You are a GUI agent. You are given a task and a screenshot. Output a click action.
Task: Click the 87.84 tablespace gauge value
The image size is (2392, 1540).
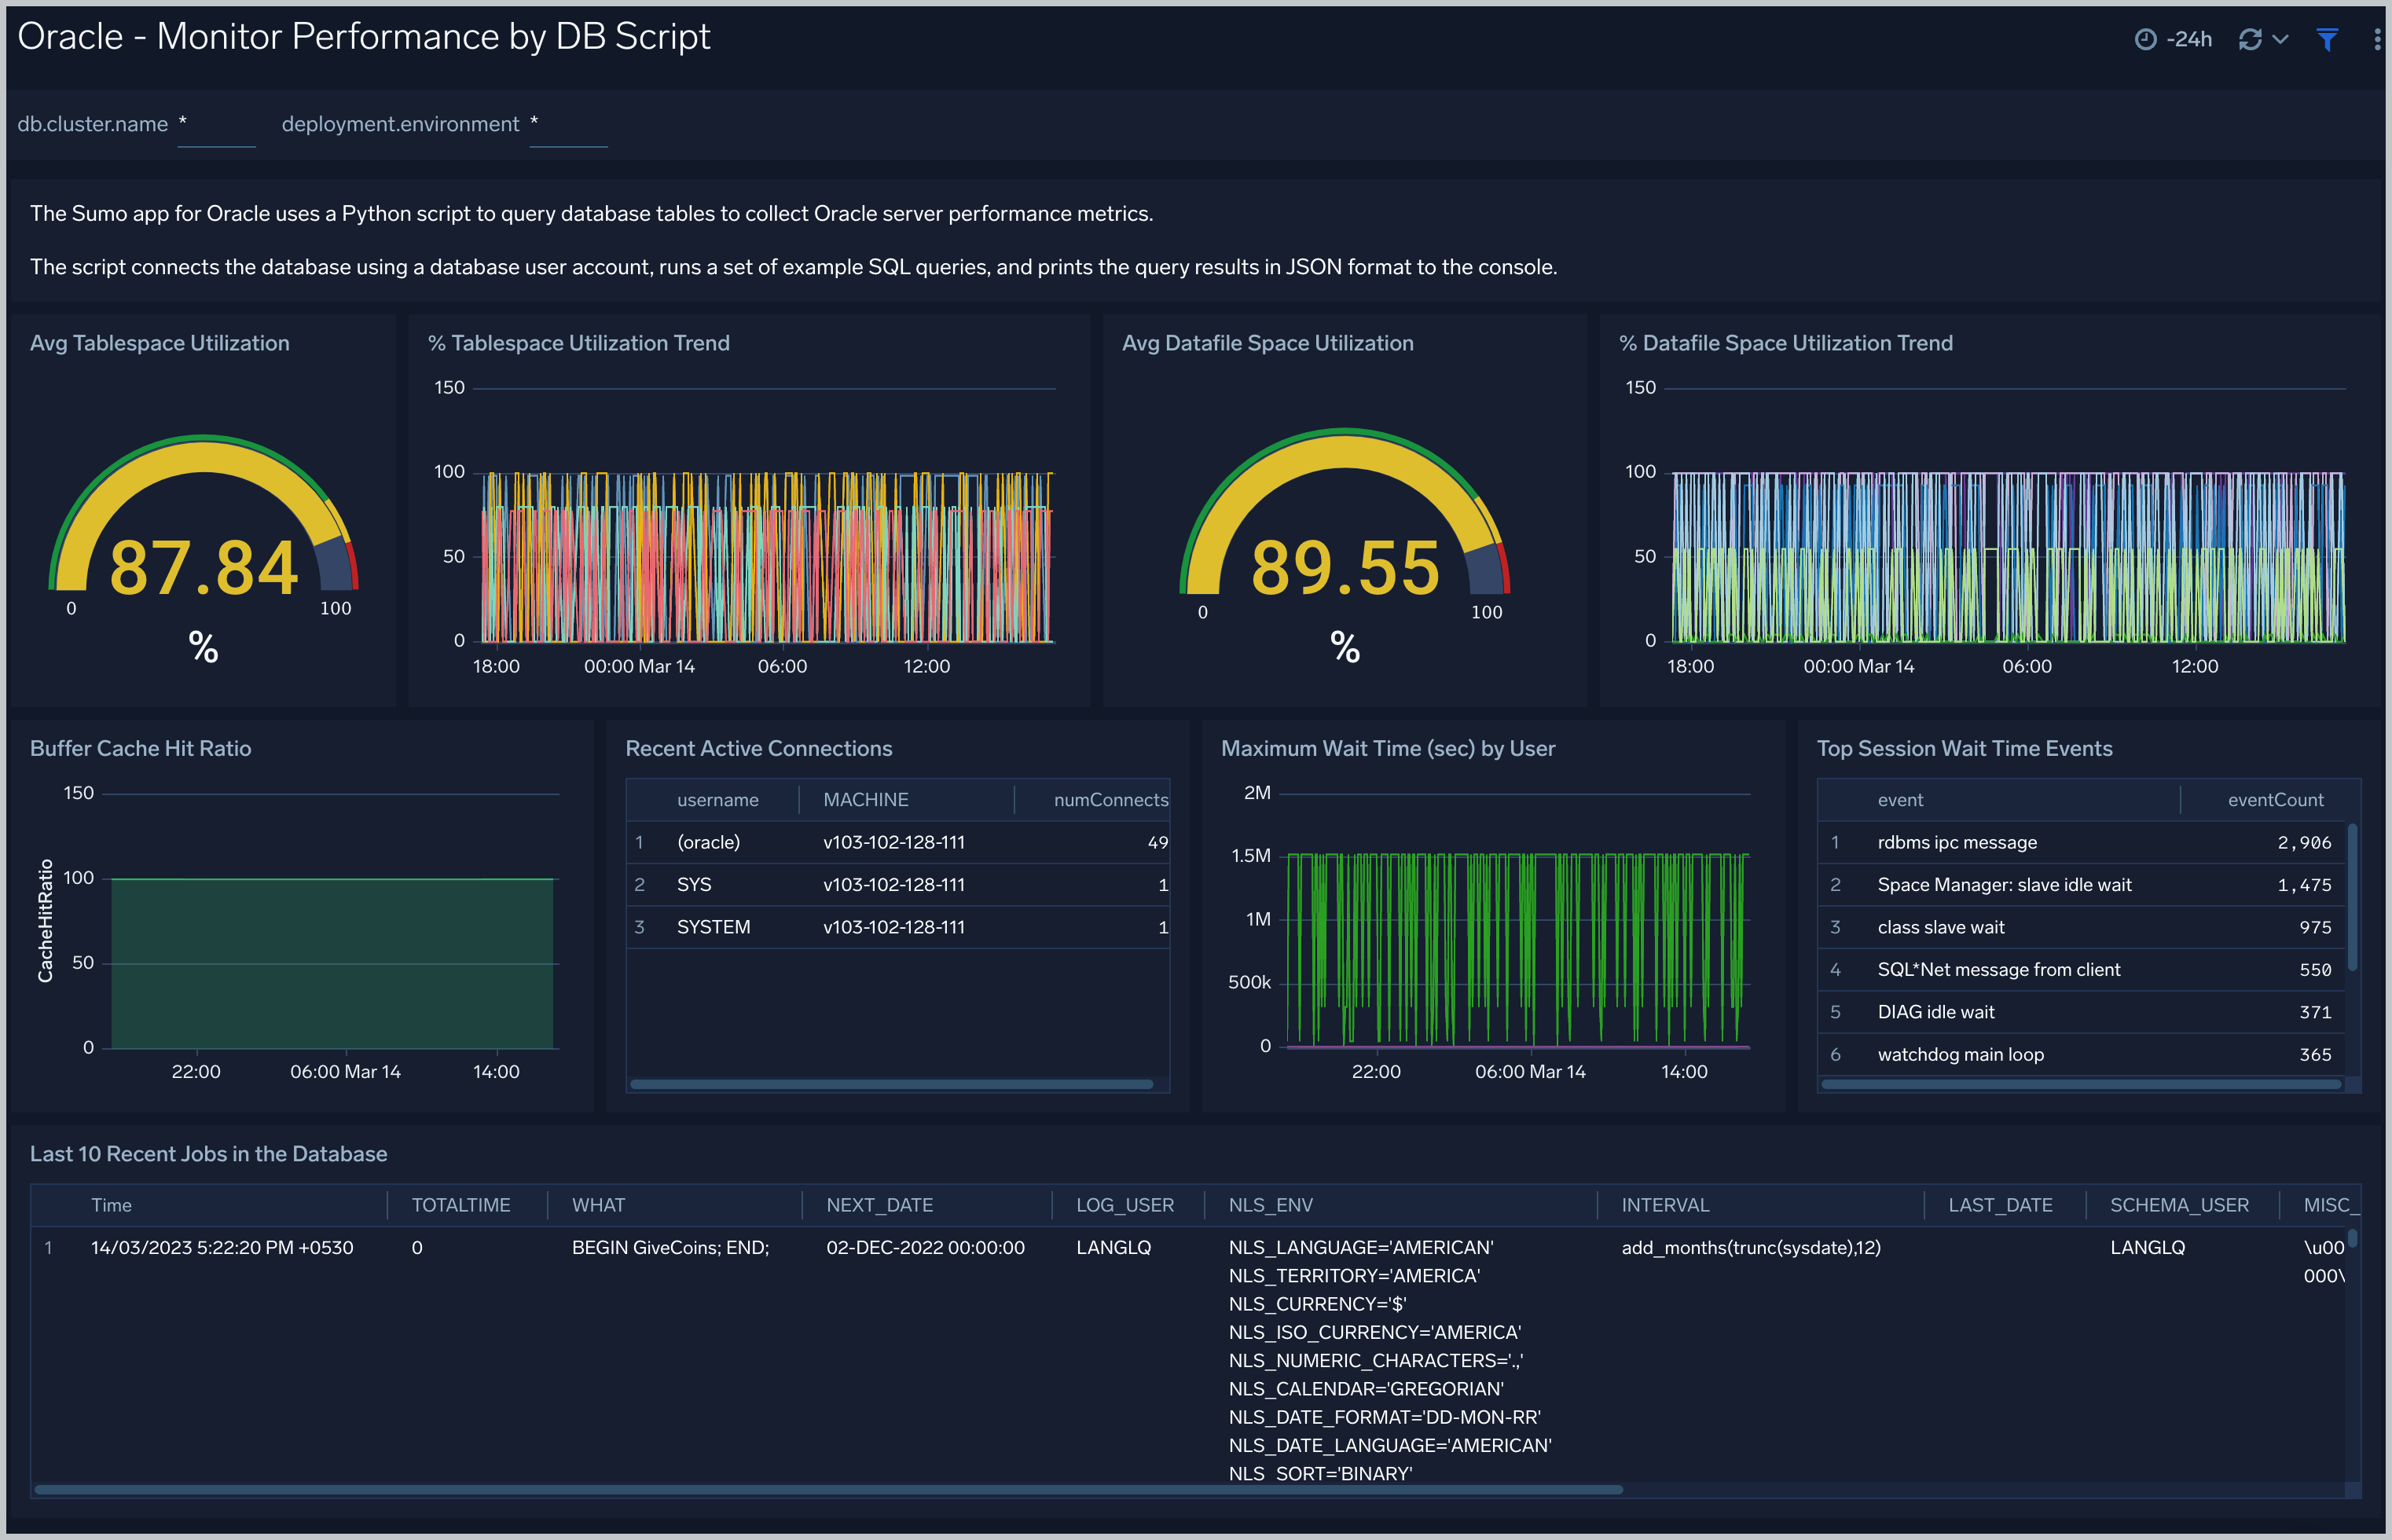click(204, 568)
